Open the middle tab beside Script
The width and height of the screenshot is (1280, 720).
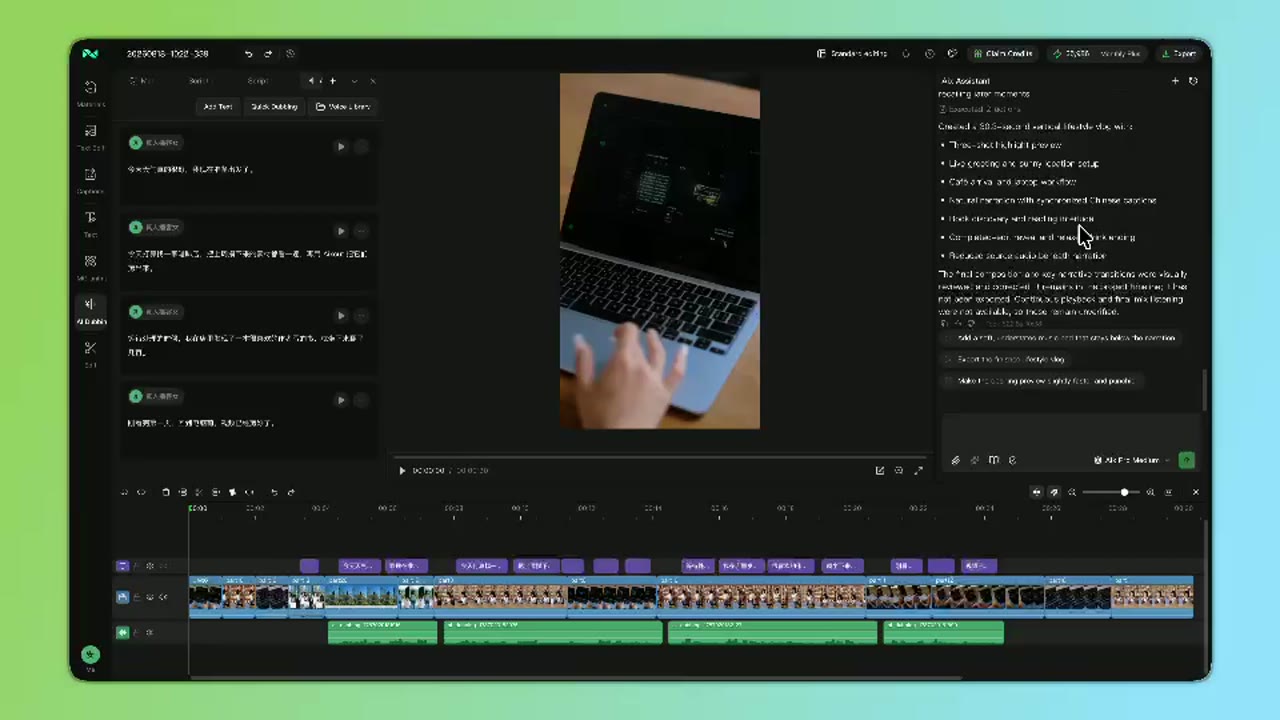point(198,81)
